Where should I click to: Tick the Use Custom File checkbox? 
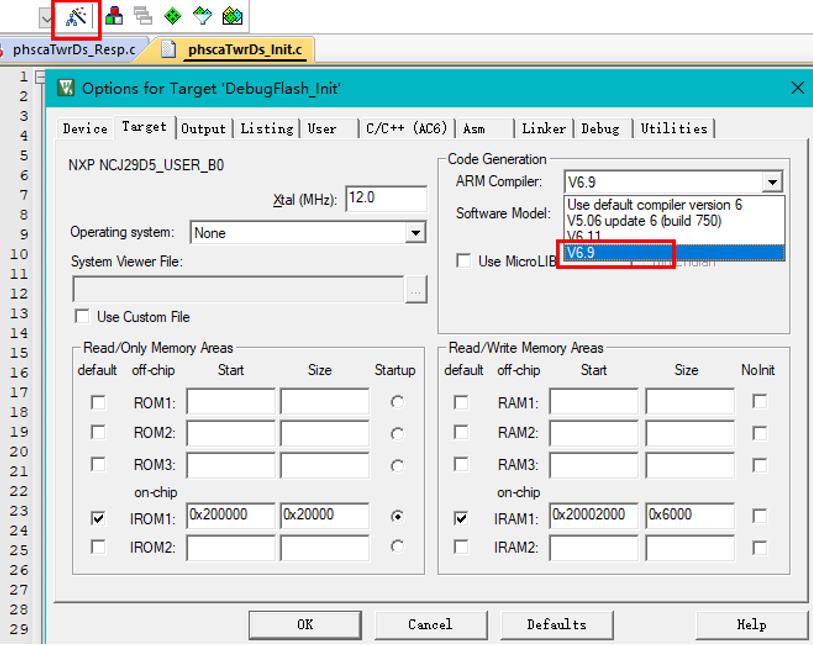coord(83,317)
